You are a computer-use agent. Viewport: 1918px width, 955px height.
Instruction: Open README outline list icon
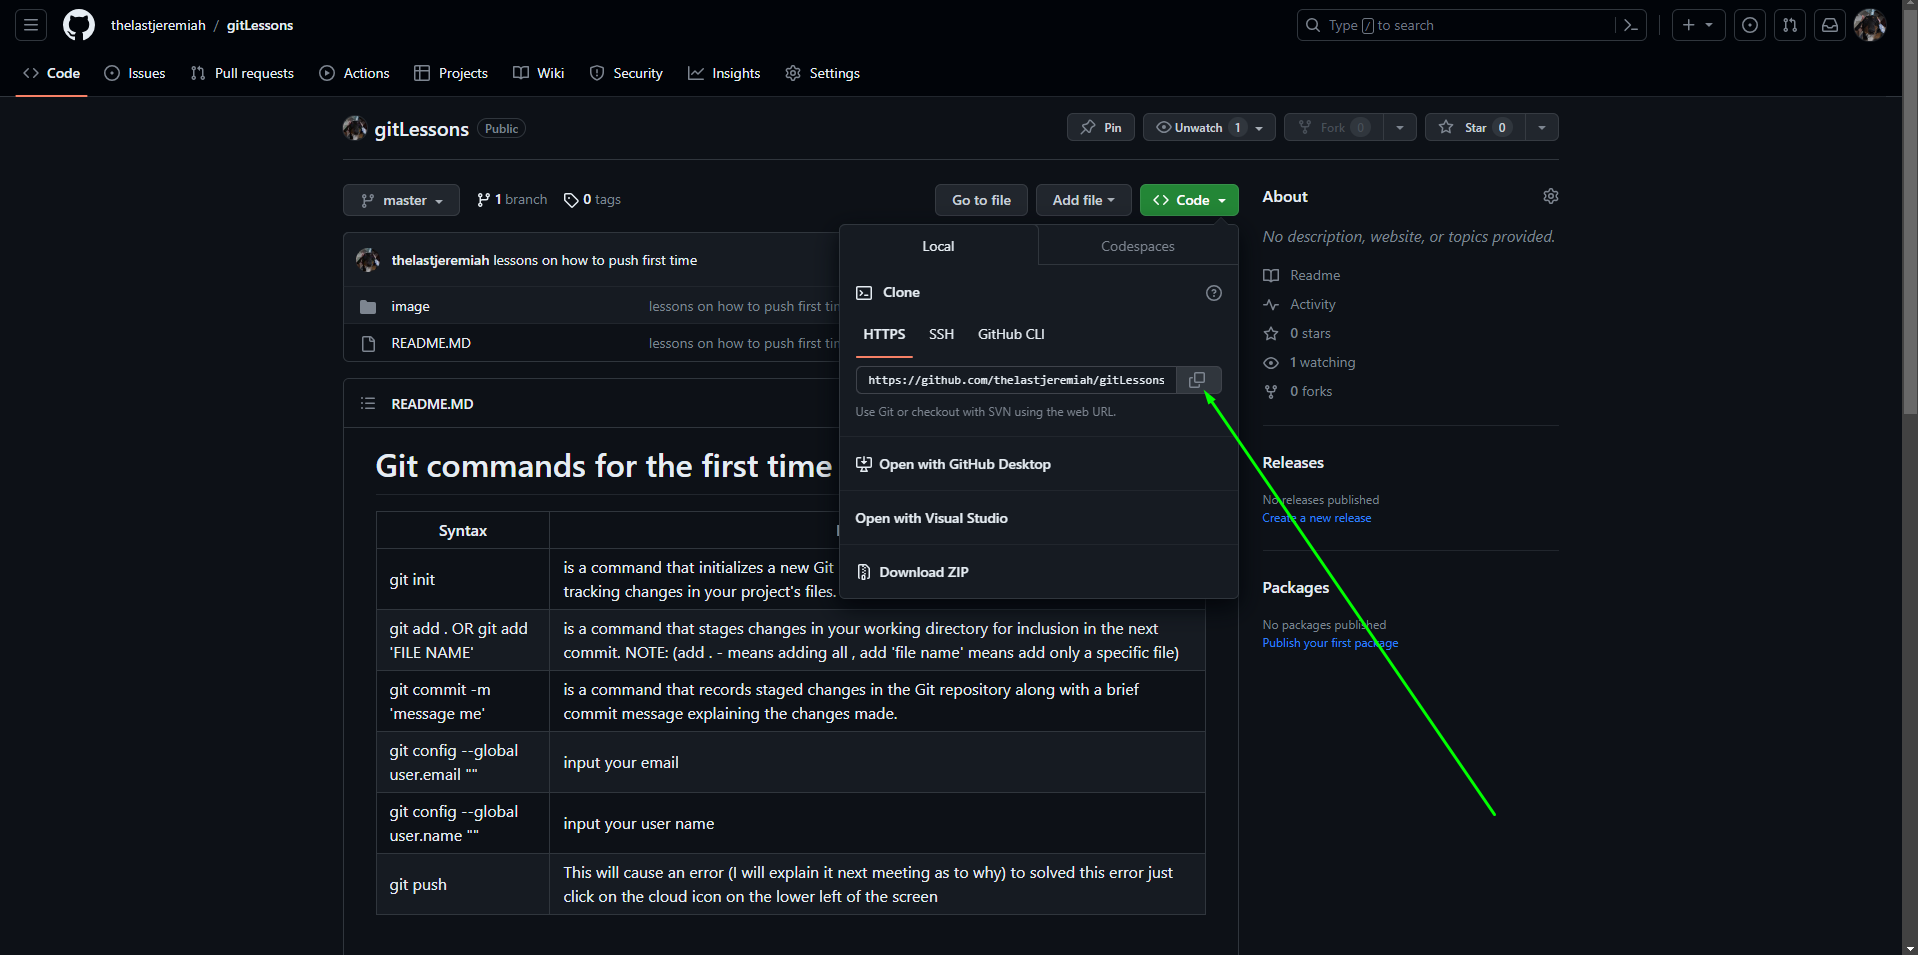[368, 404]
